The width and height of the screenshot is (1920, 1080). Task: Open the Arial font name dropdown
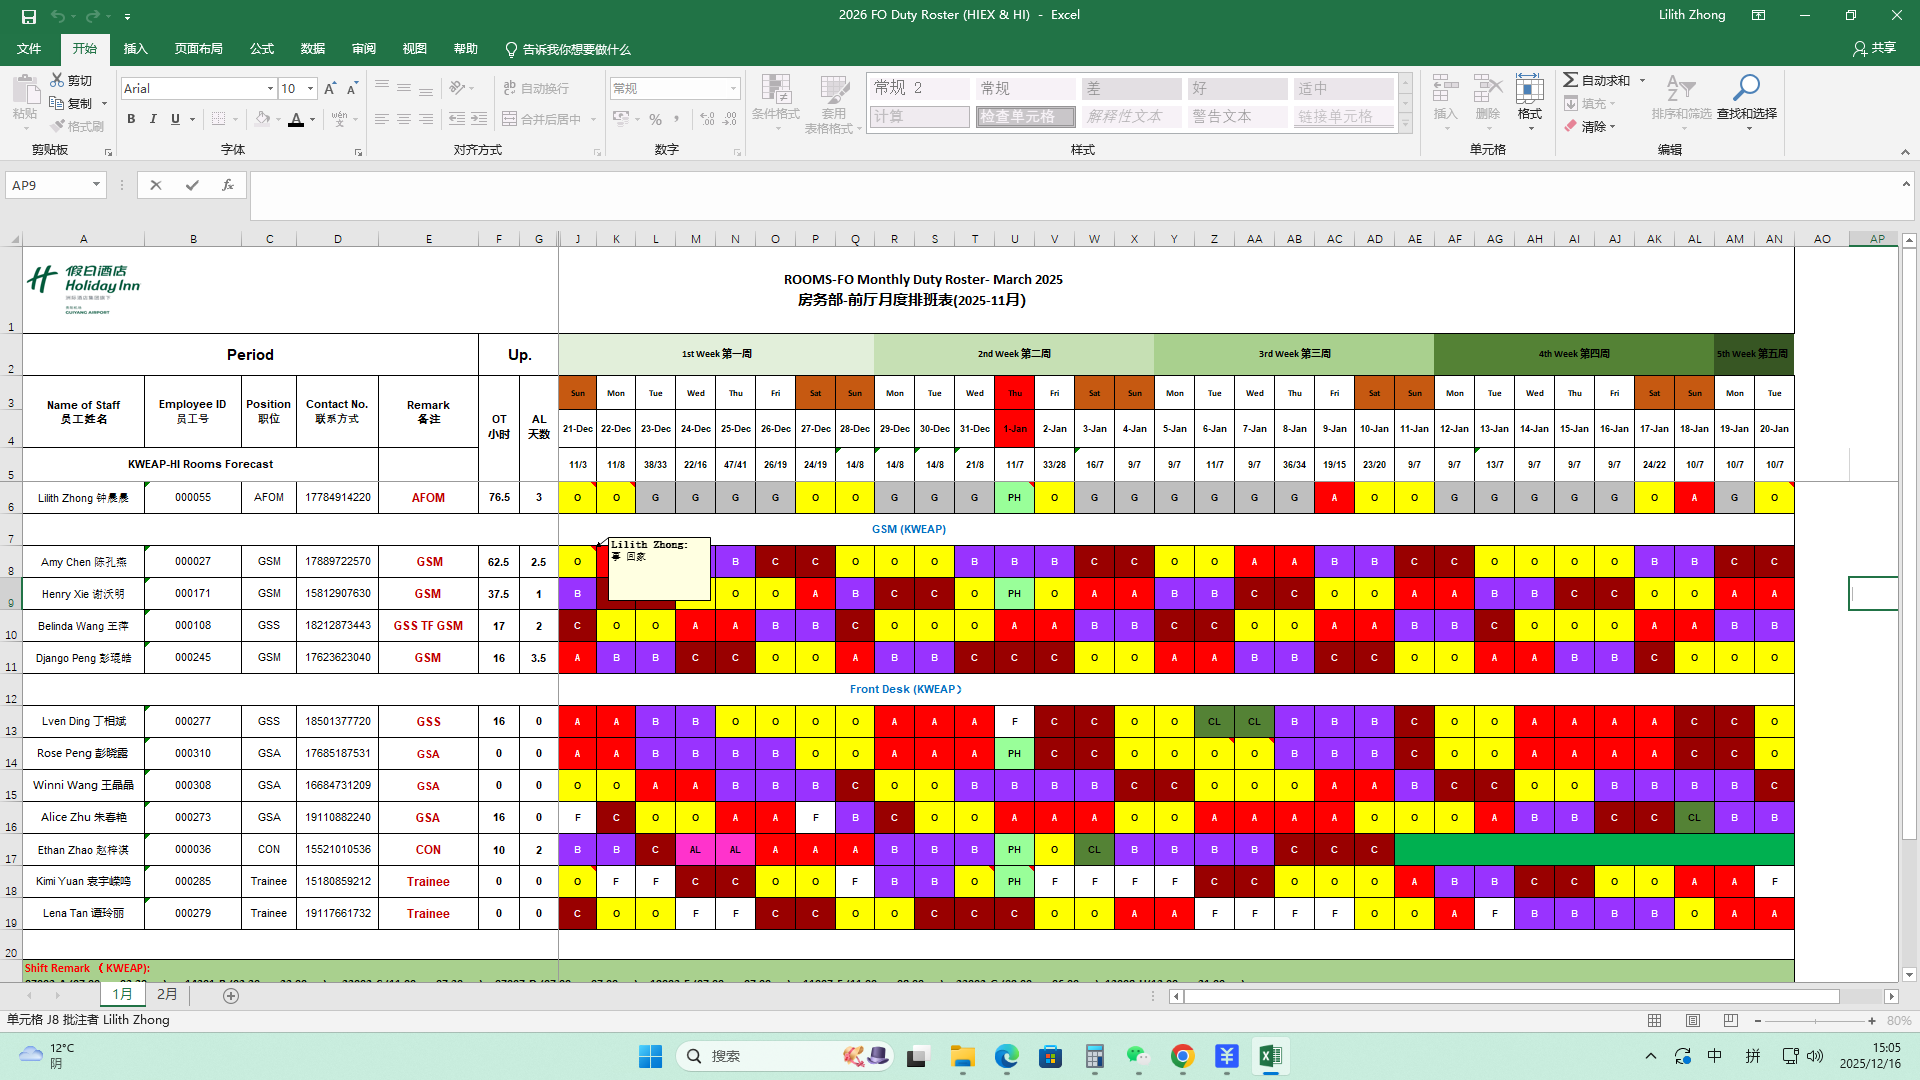(270, 89)
